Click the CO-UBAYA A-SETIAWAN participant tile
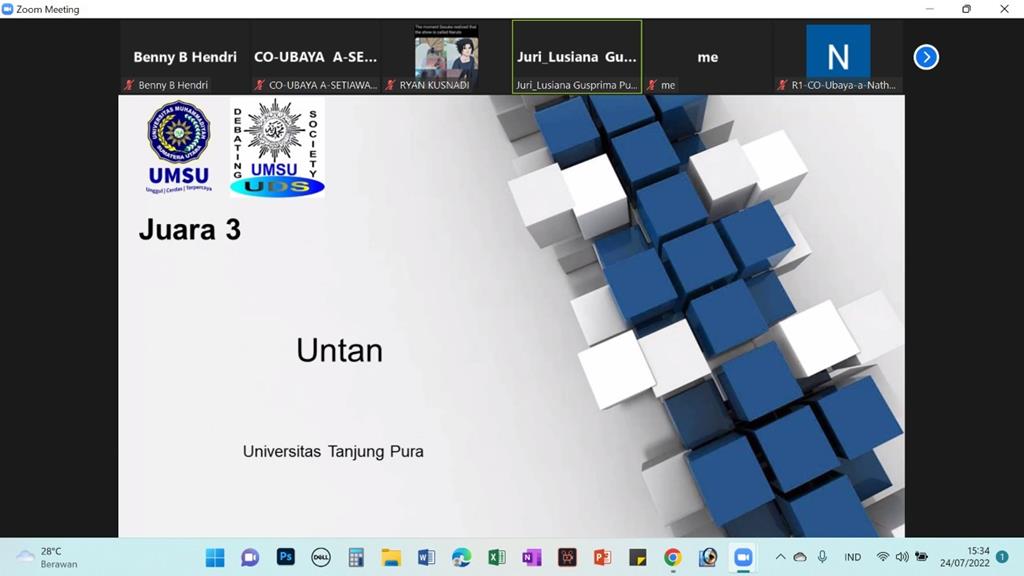Image resolution: width=1024 pixels, height=576 pixels. click(315, 57)
